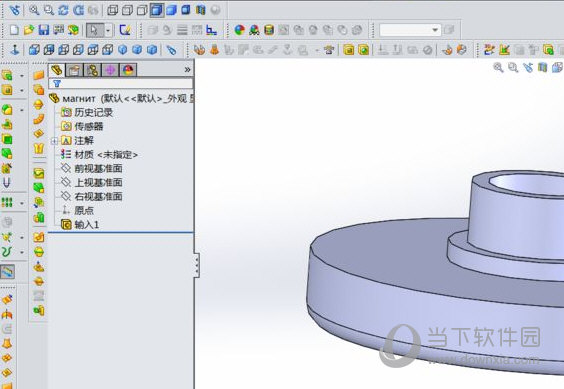Toggle heads-up Section View icon
The height and width of the screenshot is (389, 564).
[542, 67]
